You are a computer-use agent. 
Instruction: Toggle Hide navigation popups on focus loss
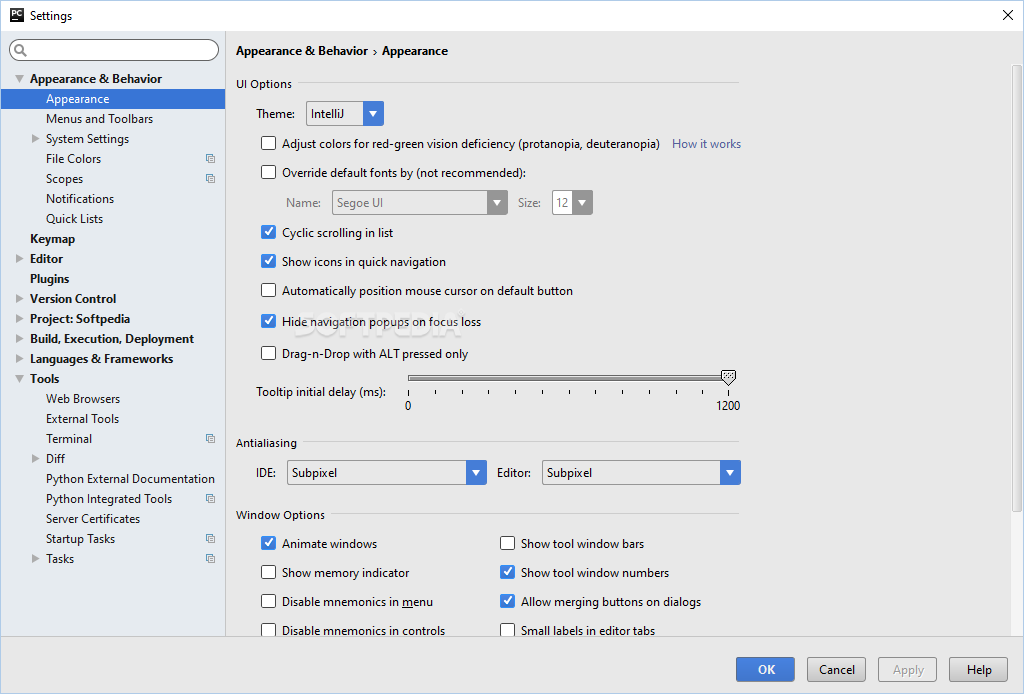[268, 321]
